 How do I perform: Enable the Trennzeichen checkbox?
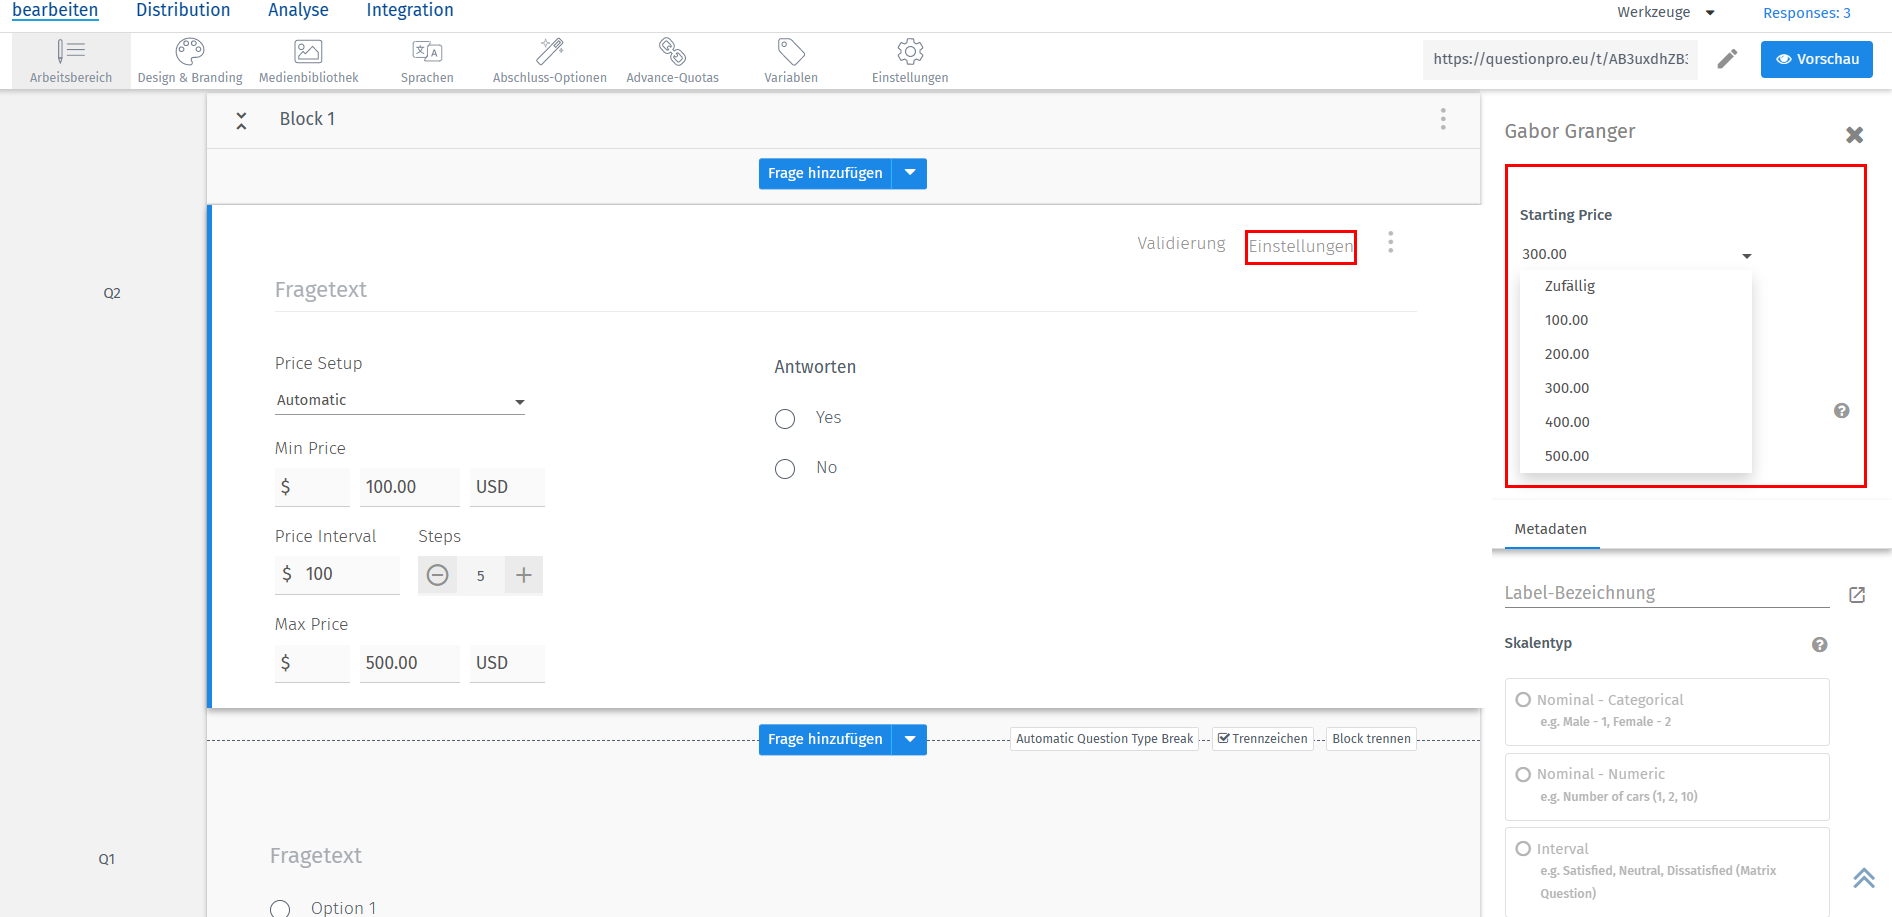pyautogui.click(x=1223, y=738)
